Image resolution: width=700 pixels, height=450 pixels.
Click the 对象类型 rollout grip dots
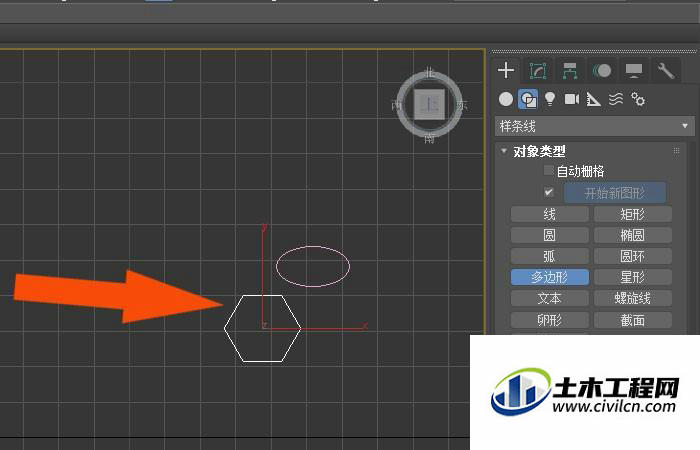pyautogui.click(x=676, y=151)
